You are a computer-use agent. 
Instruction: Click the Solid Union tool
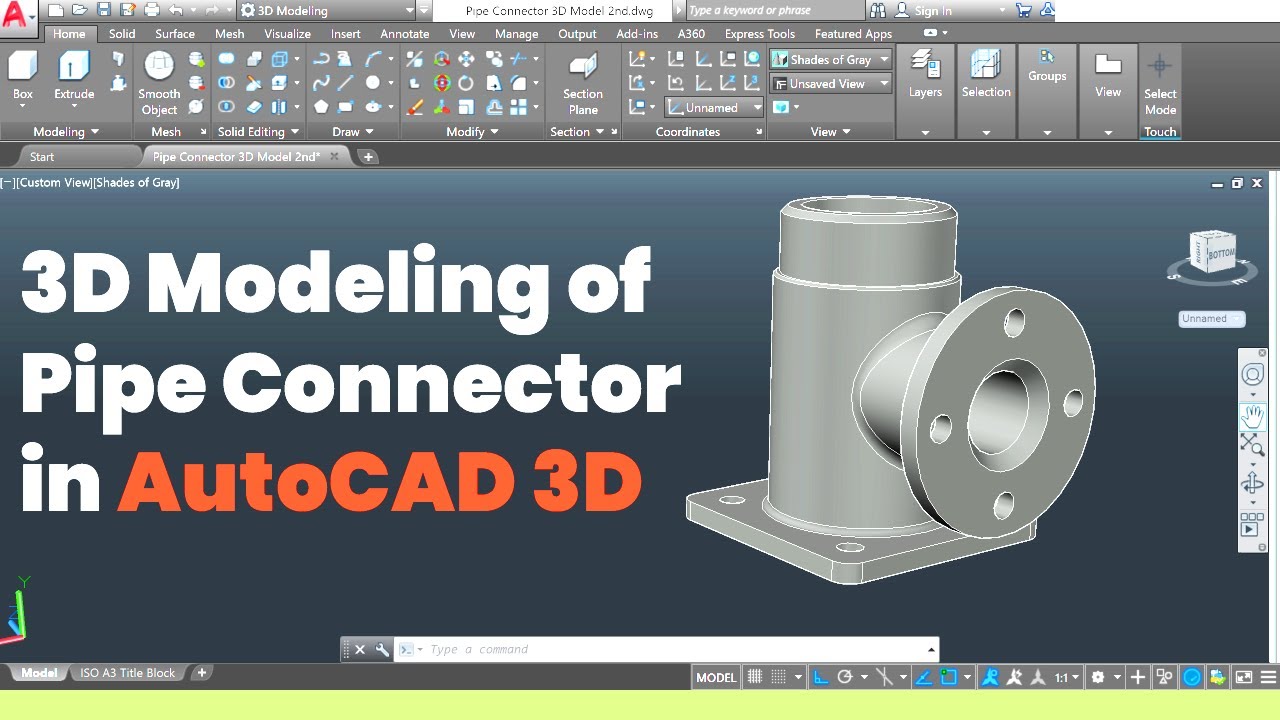[227, 58]
